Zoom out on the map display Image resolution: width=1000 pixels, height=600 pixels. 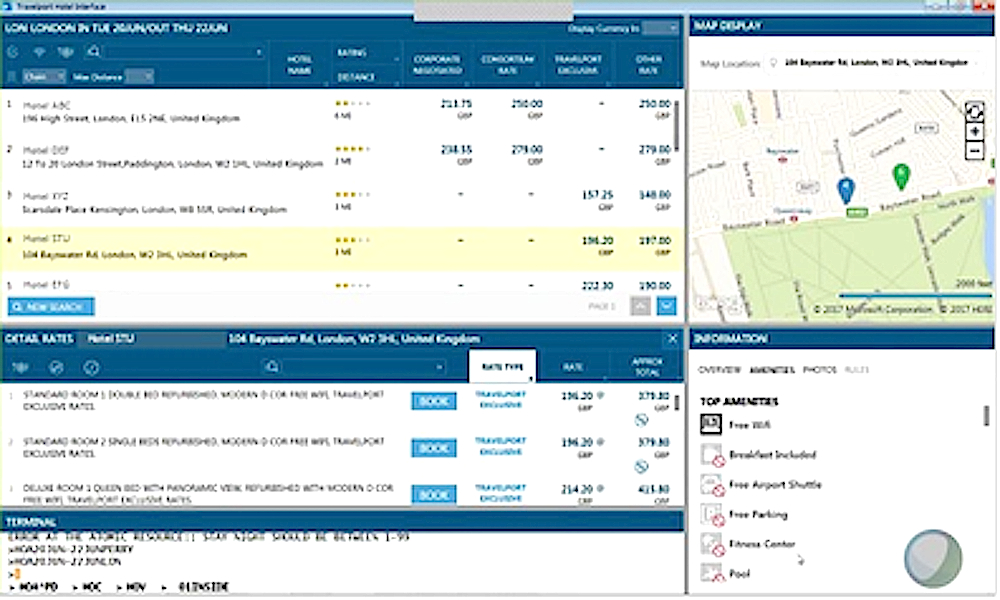point(975,151)
